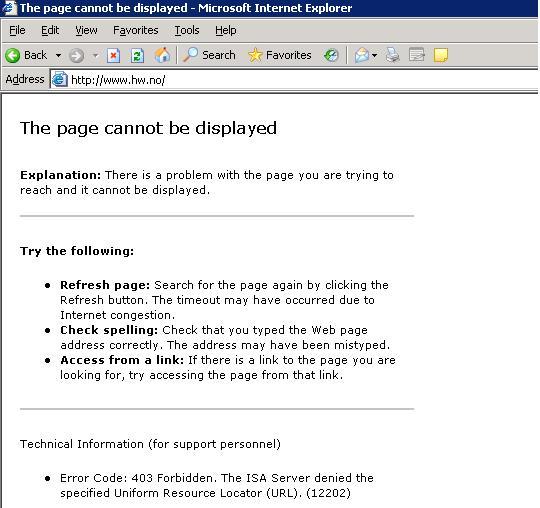The height and width of the screenshot is (508, 540).
Task: Open the Forward history dropdown arrow
Action: (x=95, y=55)
